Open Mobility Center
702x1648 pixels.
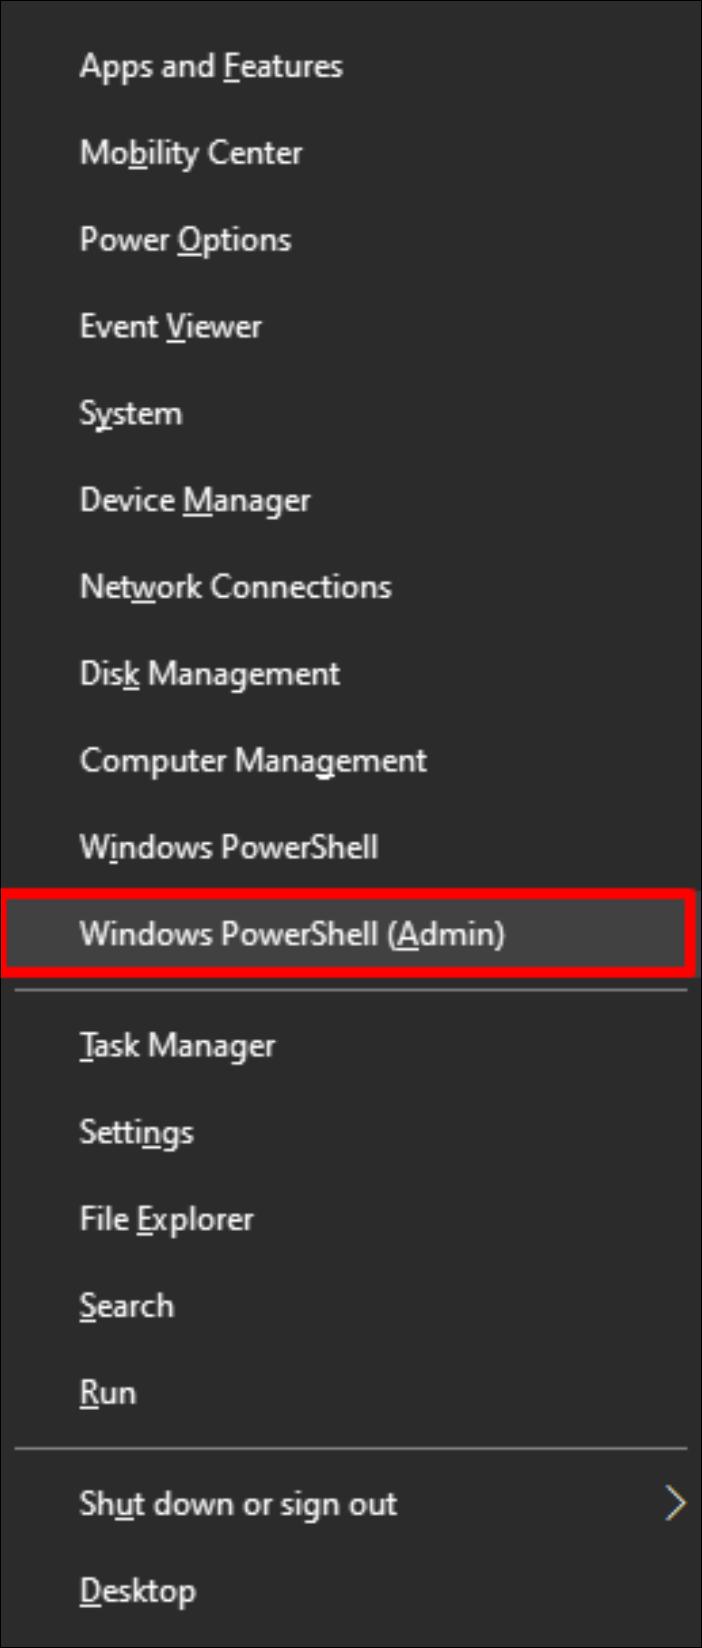[x=190, y=153]
